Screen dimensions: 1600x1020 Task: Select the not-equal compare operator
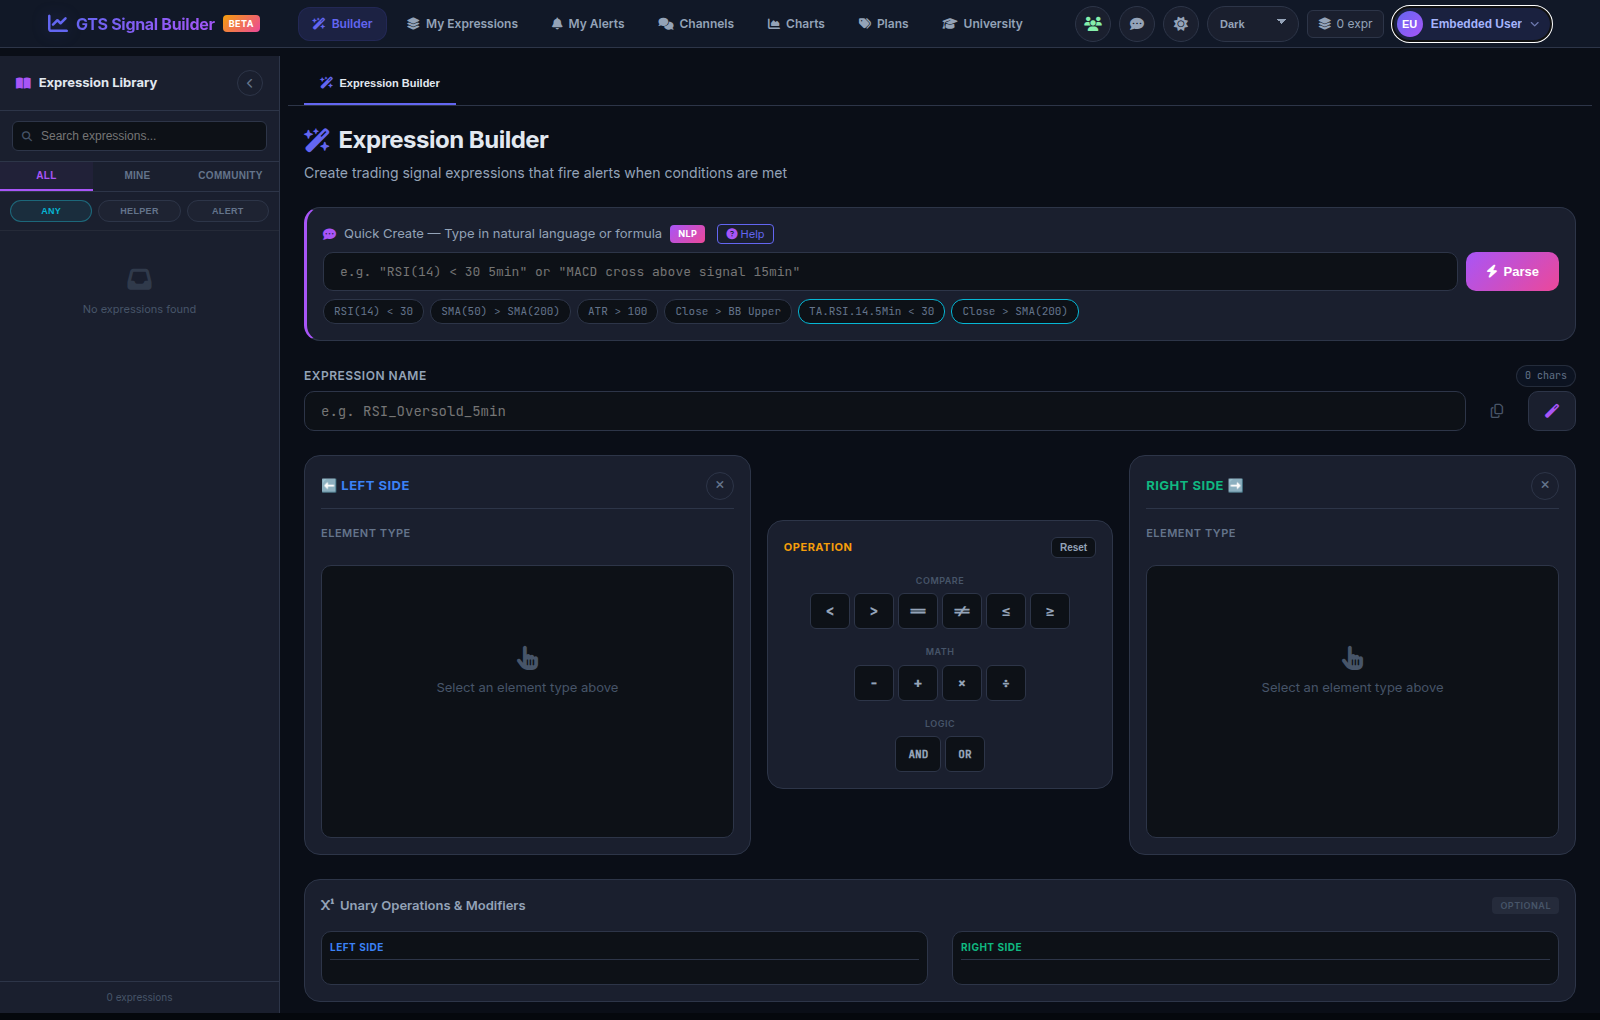[x=962, y=611]
